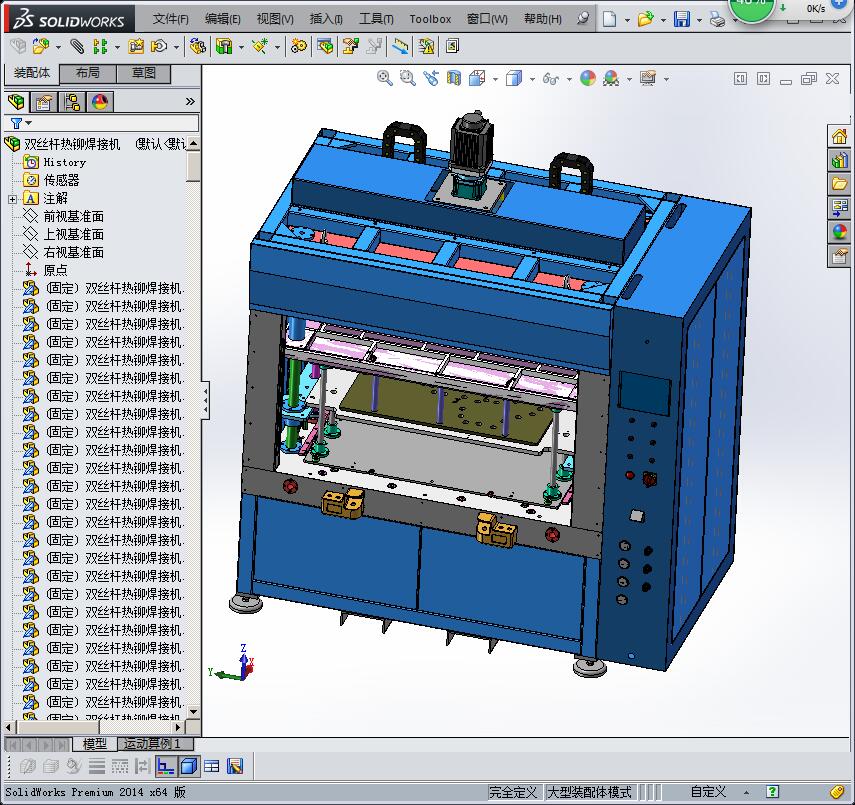Click the Bill of Materials icon
Viewport: 855px width, 805px height.
pyautogui.click(x=325, y=46)
